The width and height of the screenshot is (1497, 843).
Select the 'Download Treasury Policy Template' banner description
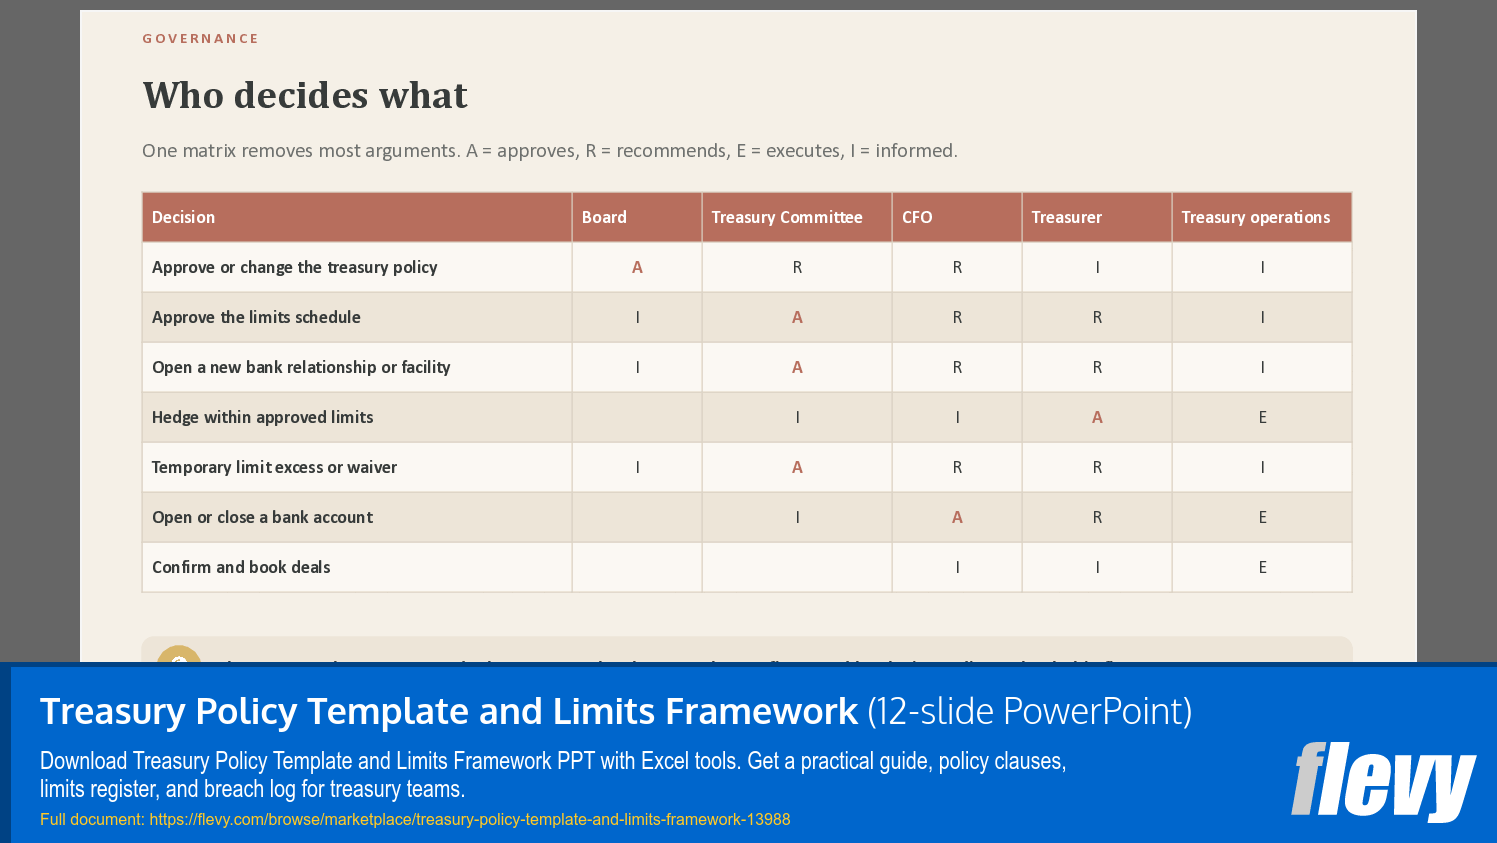pos(553,775)
